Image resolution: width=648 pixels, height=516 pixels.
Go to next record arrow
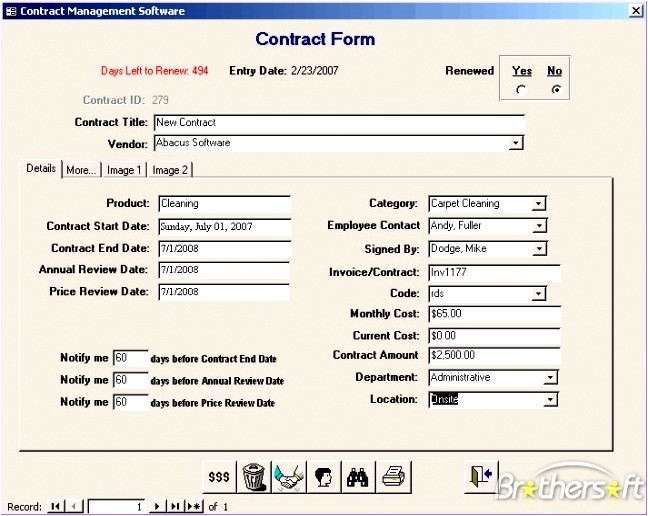(157, 506)
